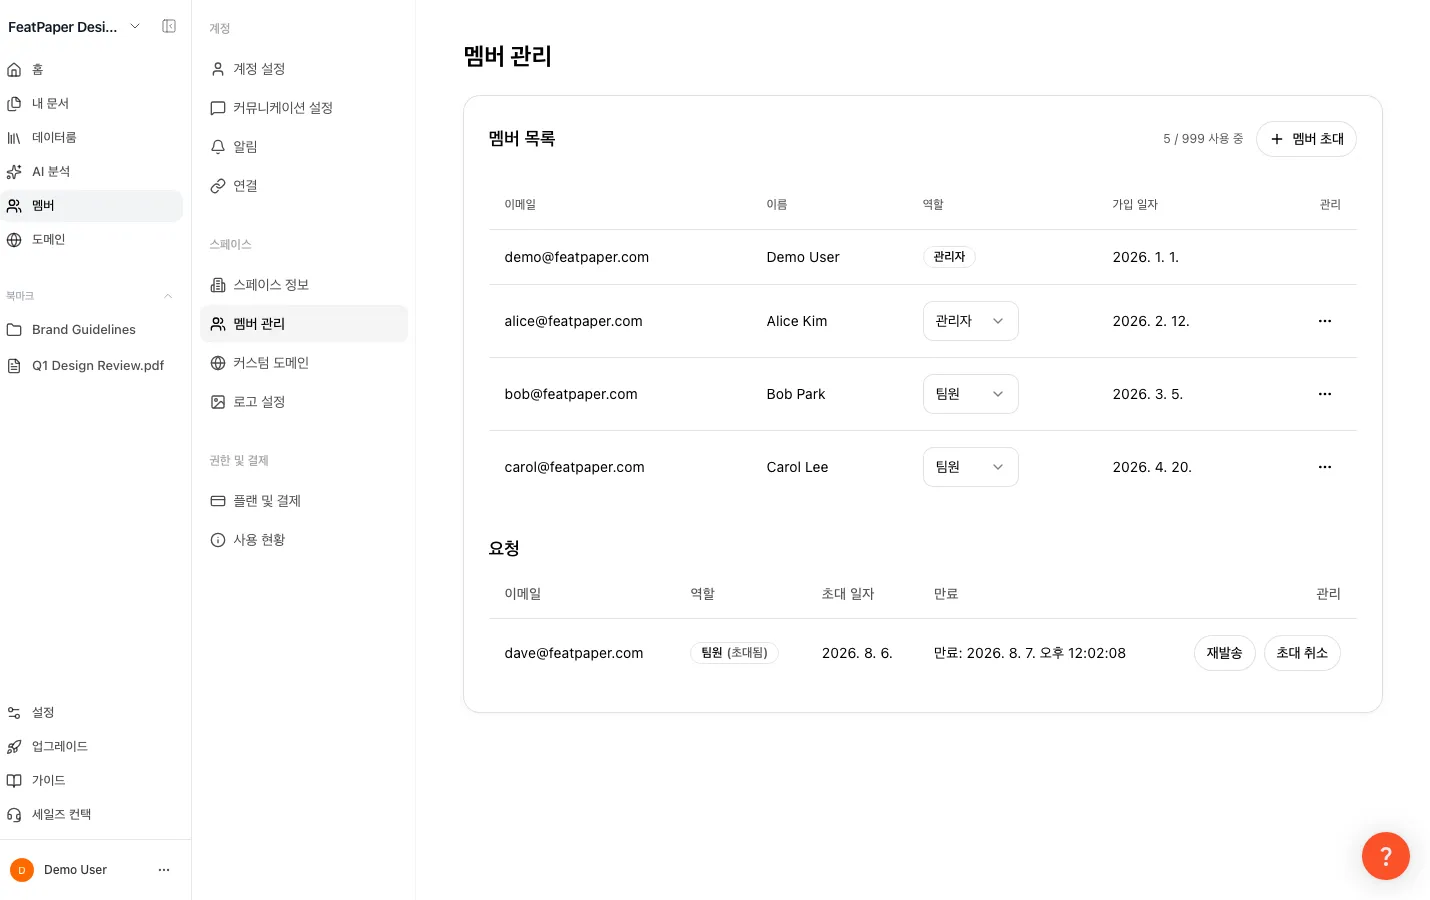
Task: Open 설정 at the sidebar bottom
Action: pyautogui.click(x=91, y=712)
